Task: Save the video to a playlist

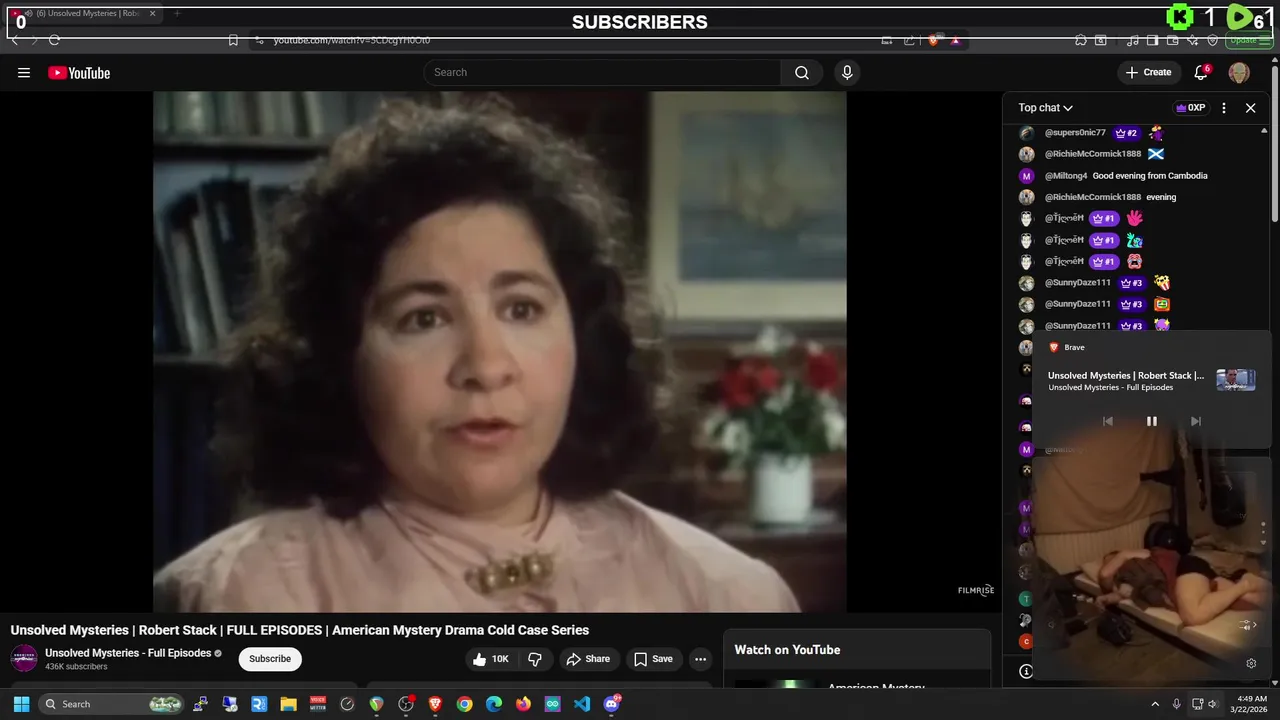Action: coord(653,659)
